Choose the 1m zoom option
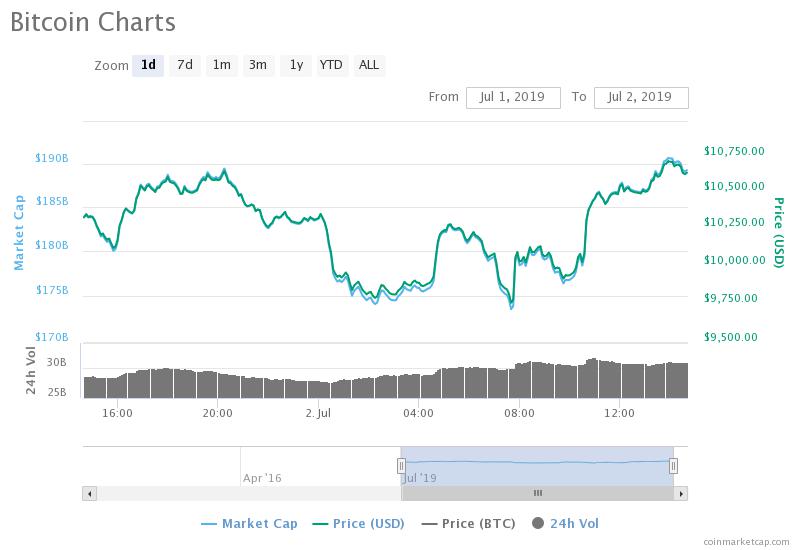Image resolution: width=800 pixels, height=550 pixels. coord(221,65)
